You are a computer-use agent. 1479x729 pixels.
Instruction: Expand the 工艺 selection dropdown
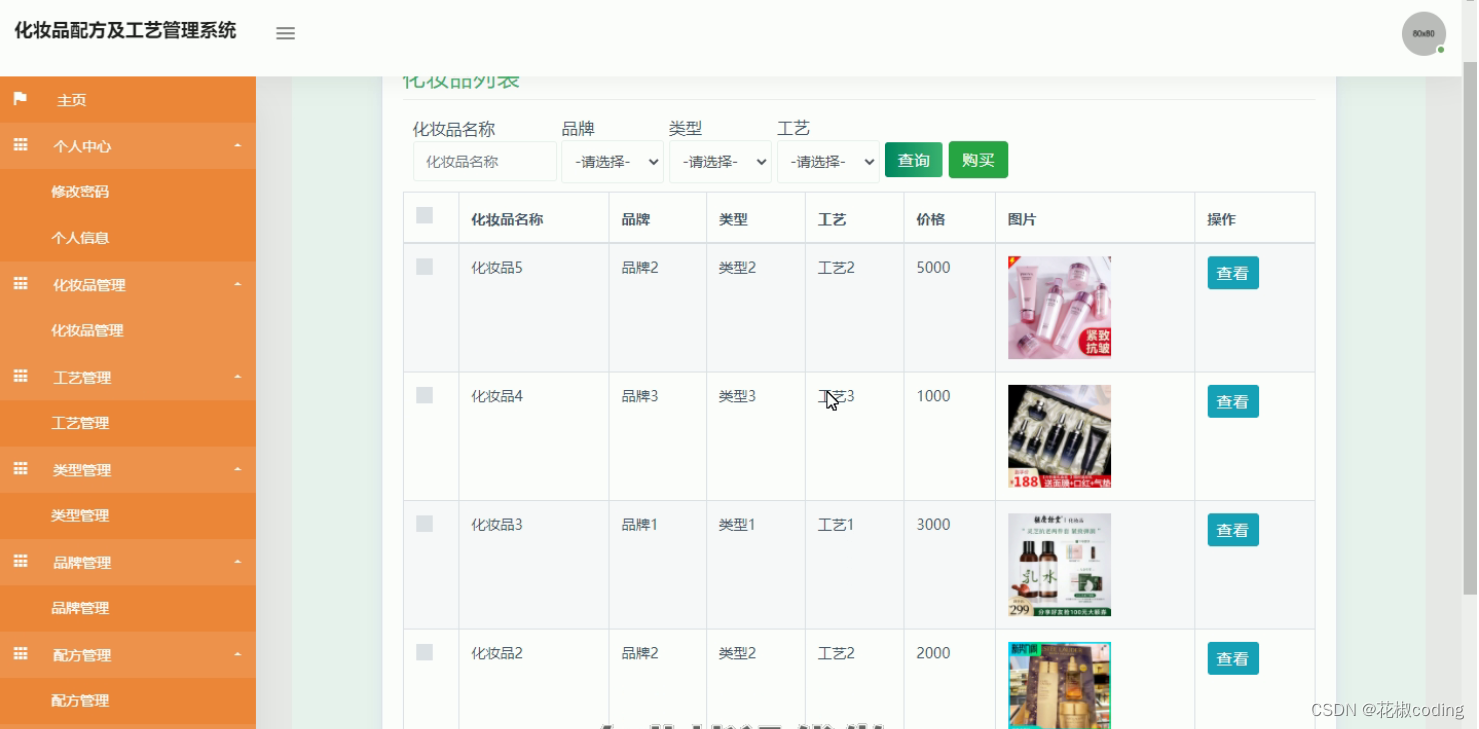point(827,160)
